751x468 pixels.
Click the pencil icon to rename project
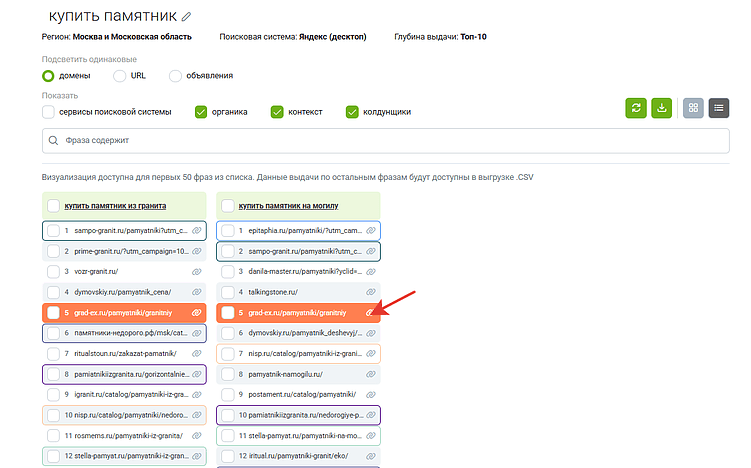pyautogui.click(x=187, y=17)
